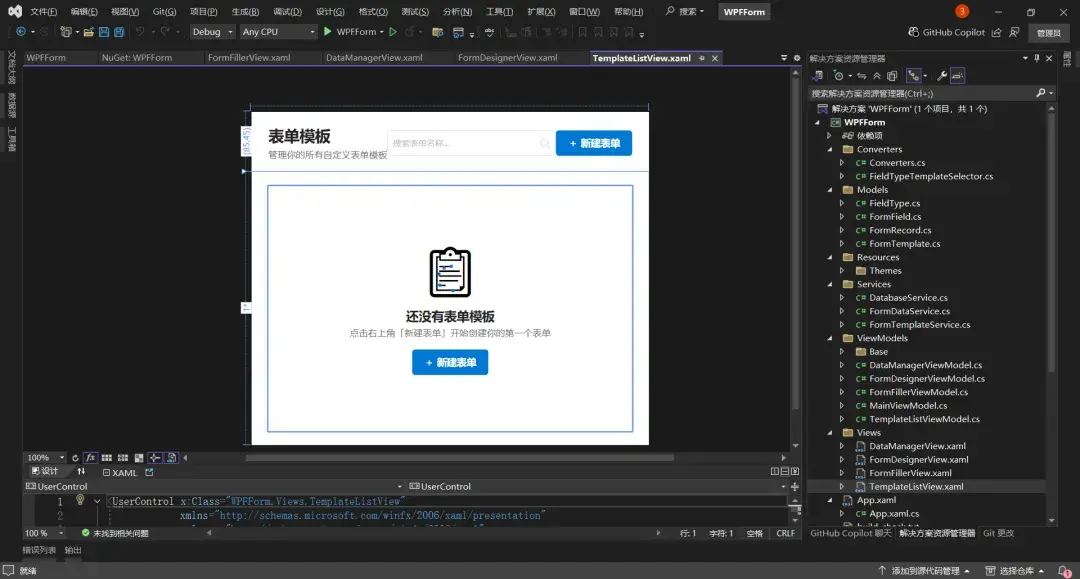The height and width of the screenshot is (579, 1080).
Task: Switch to XAML pane button
Action: [120, 472]
